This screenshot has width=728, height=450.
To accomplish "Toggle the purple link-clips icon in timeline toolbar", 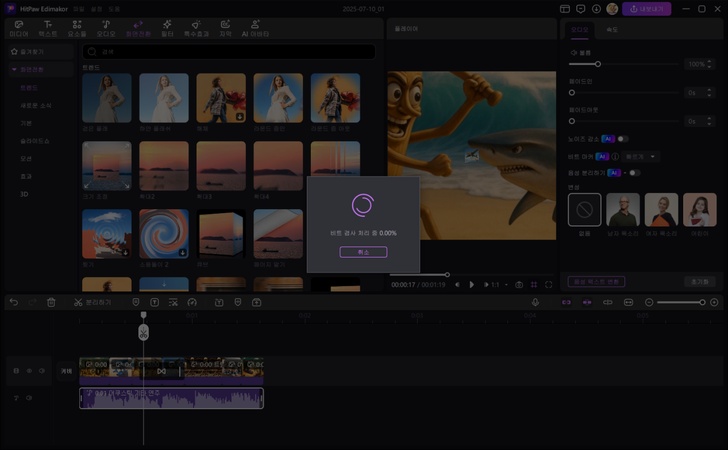I will (566, 302).
